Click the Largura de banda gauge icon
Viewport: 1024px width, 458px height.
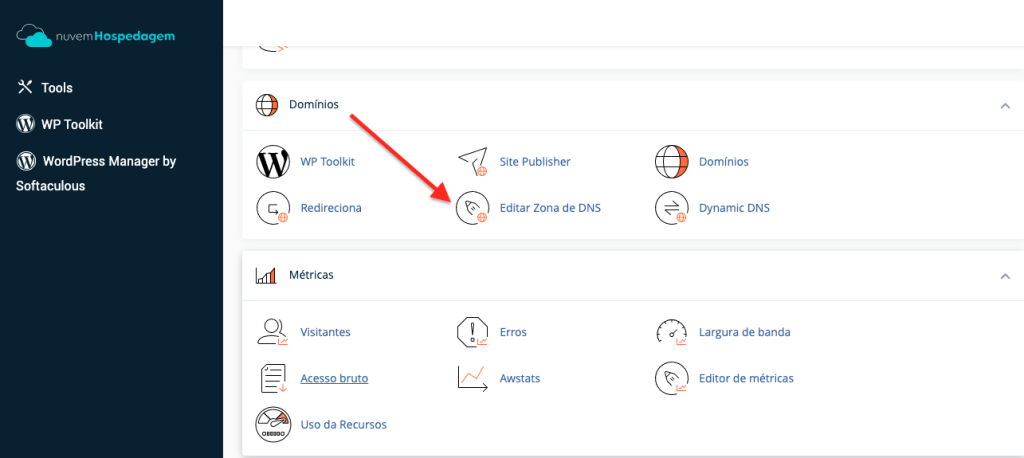pyautogui.click(x=672, y=332)
